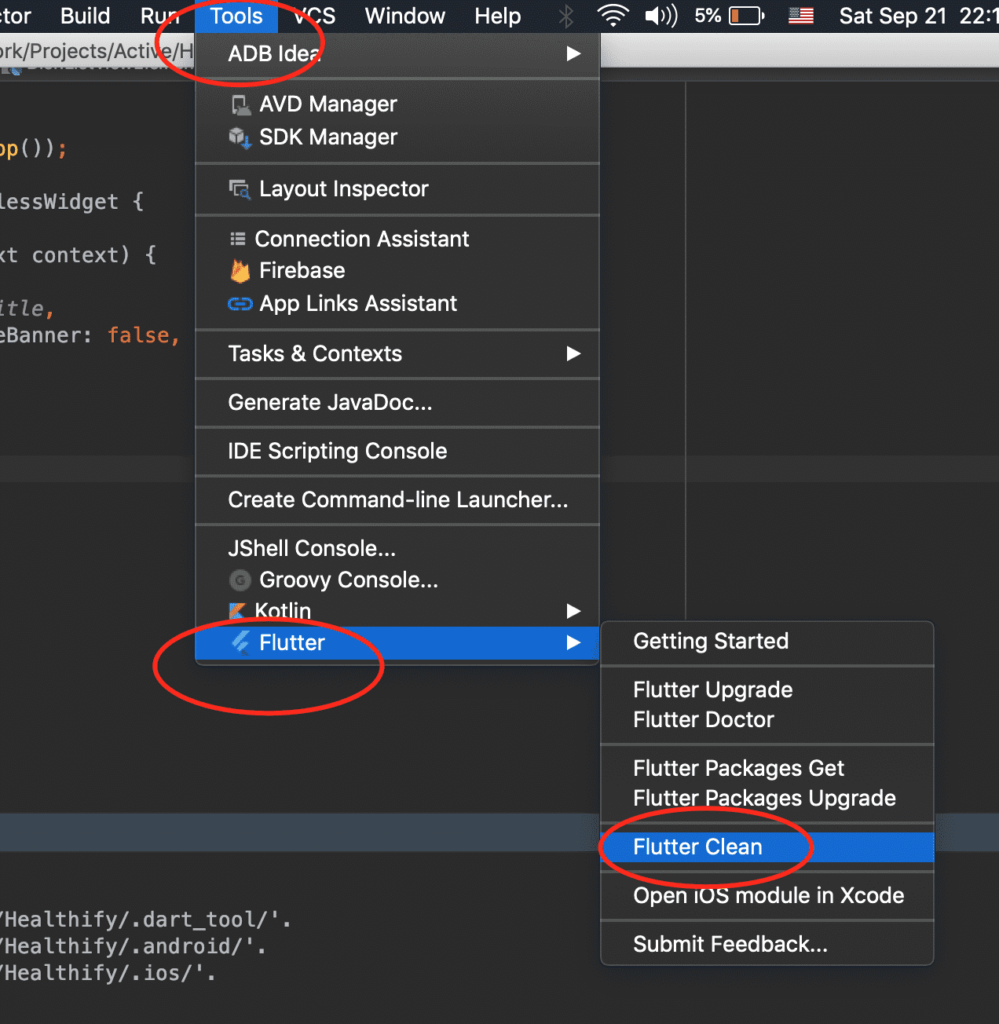Expand the Kotlin submenu arrow

pos(573,611)
